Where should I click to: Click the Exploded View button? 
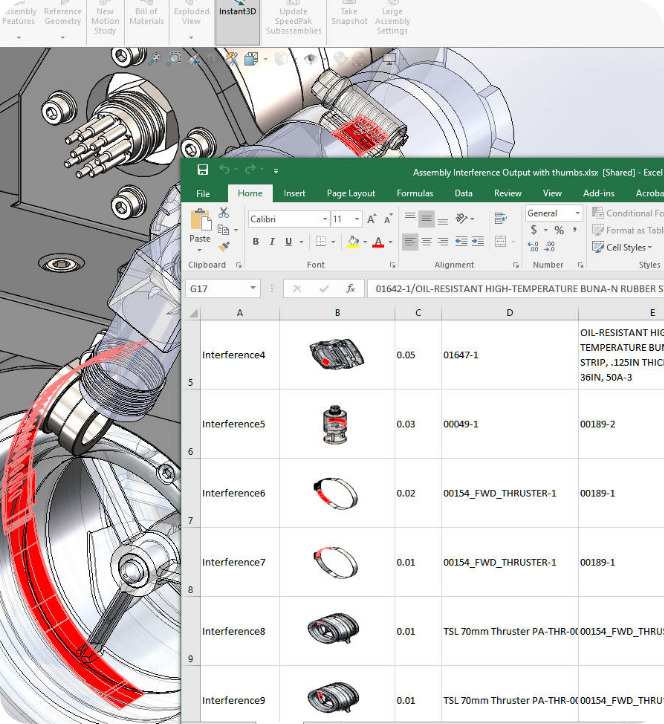(x=191, y=17)
